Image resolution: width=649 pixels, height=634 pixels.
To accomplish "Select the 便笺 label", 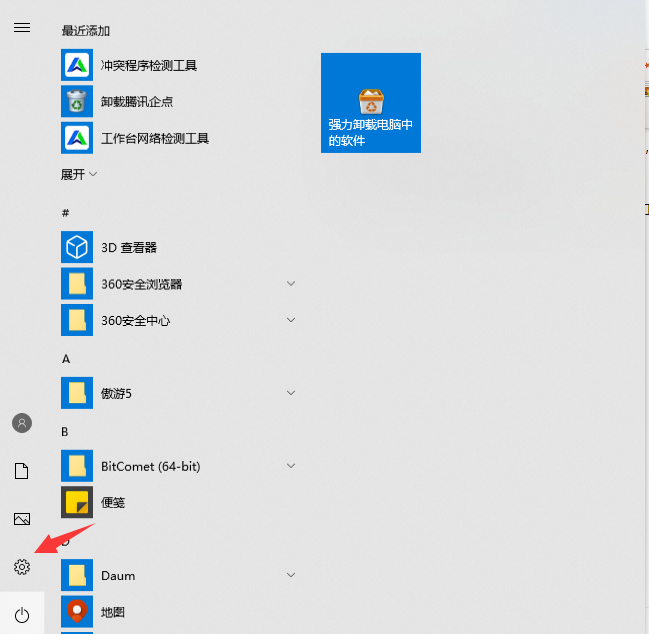I will 113,502.
